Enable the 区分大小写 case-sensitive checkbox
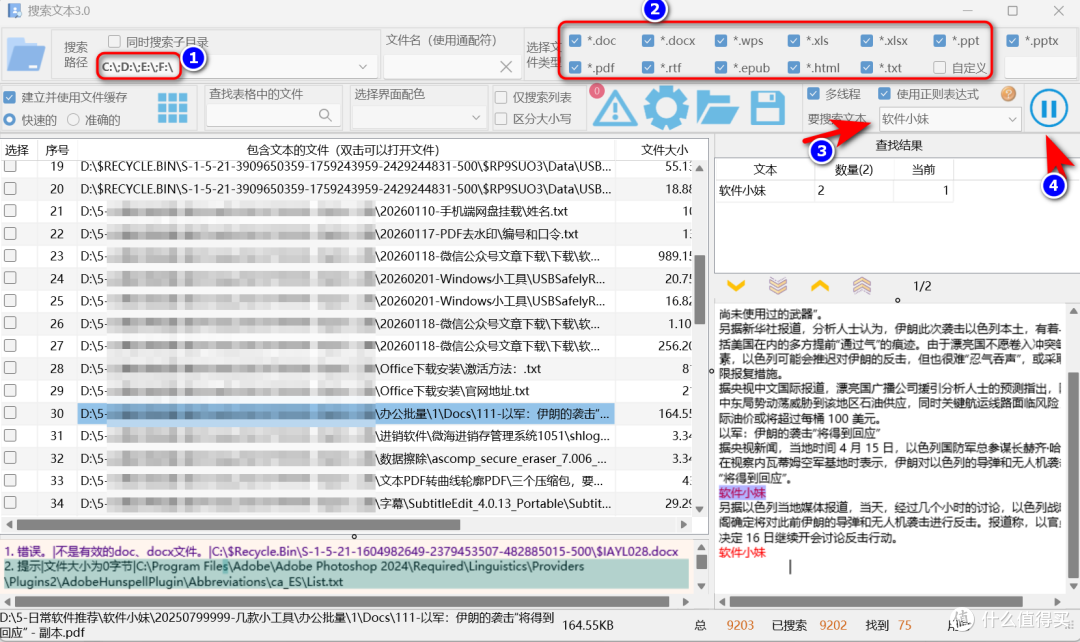This screenshot has width=1080, height=642. [501, 119]
